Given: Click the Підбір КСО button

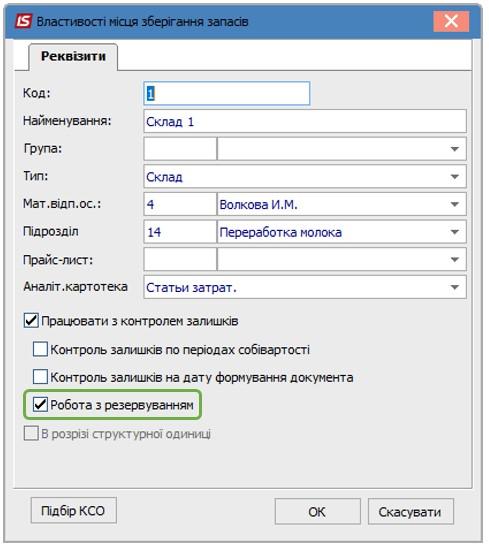Looking at the screenshot, I should point(74,511).
